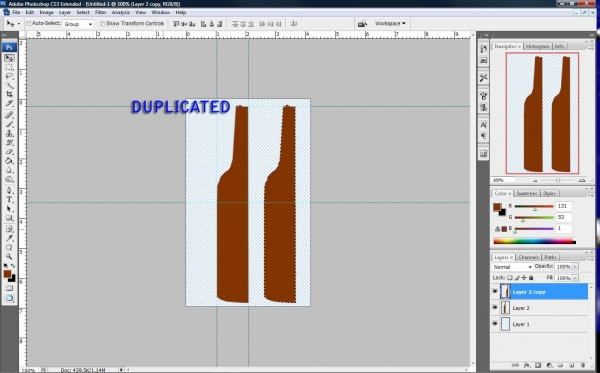600x373 pixels.
Task: Open the Image menu
Action: pos(46,12)
